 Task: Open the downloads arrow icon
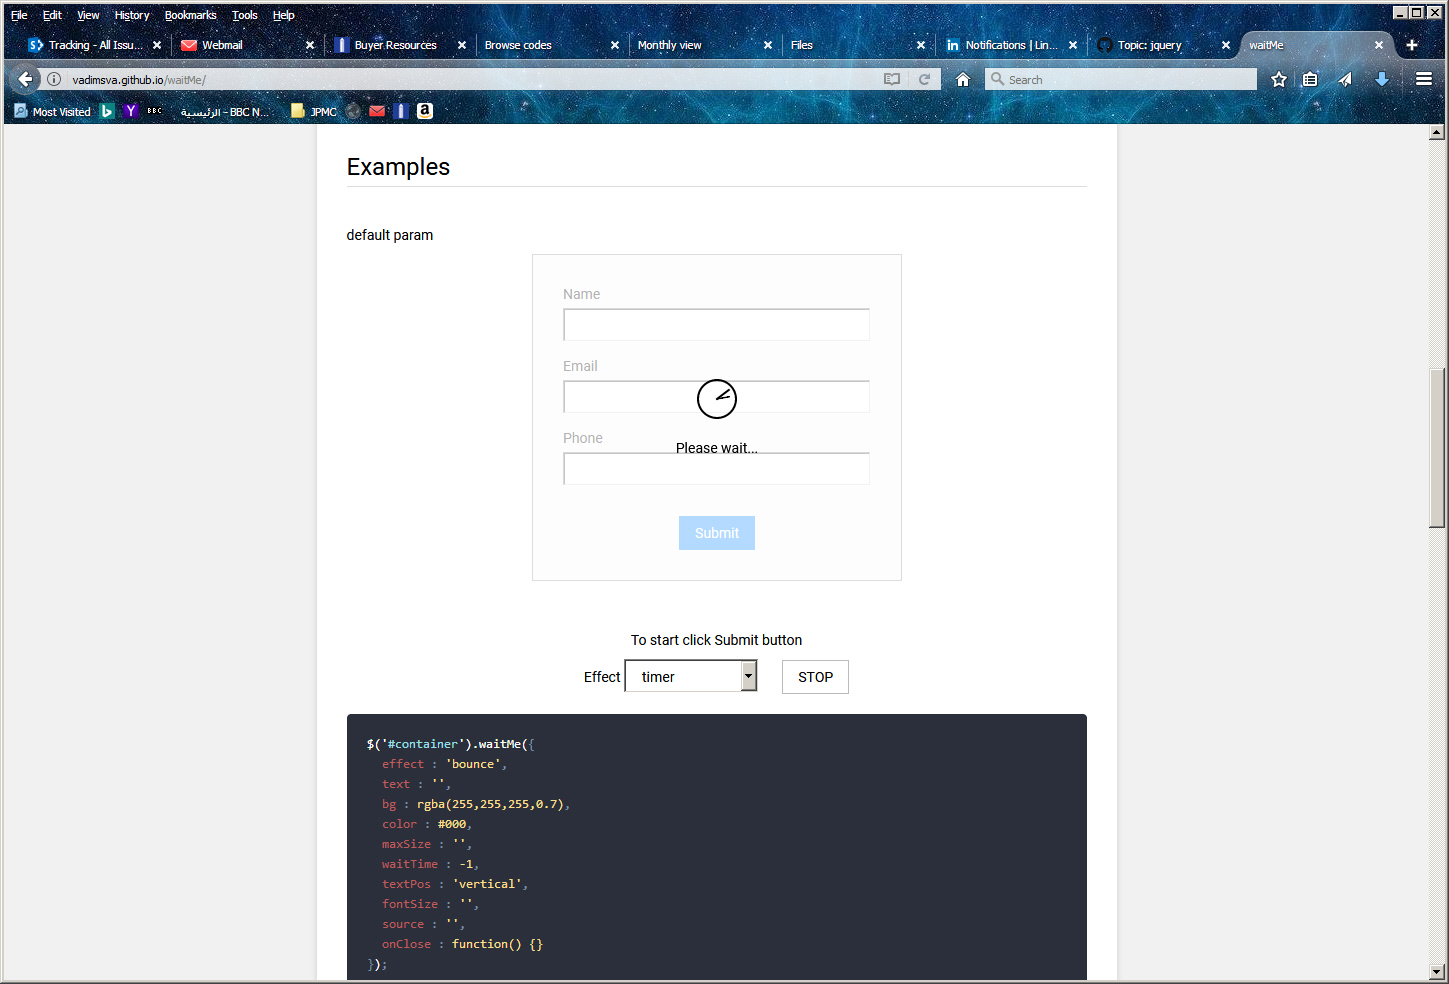point(1381,79)
